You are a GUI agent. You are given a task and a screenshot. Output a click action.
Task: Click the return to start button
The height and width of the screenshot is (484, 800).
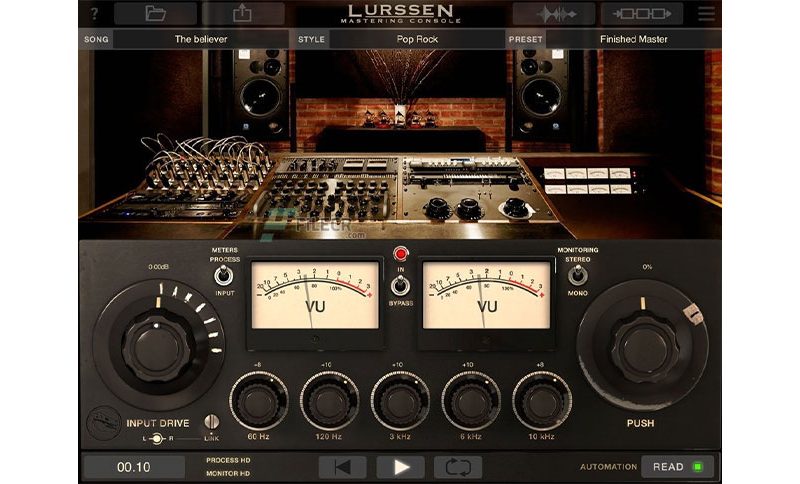point(342,467)
